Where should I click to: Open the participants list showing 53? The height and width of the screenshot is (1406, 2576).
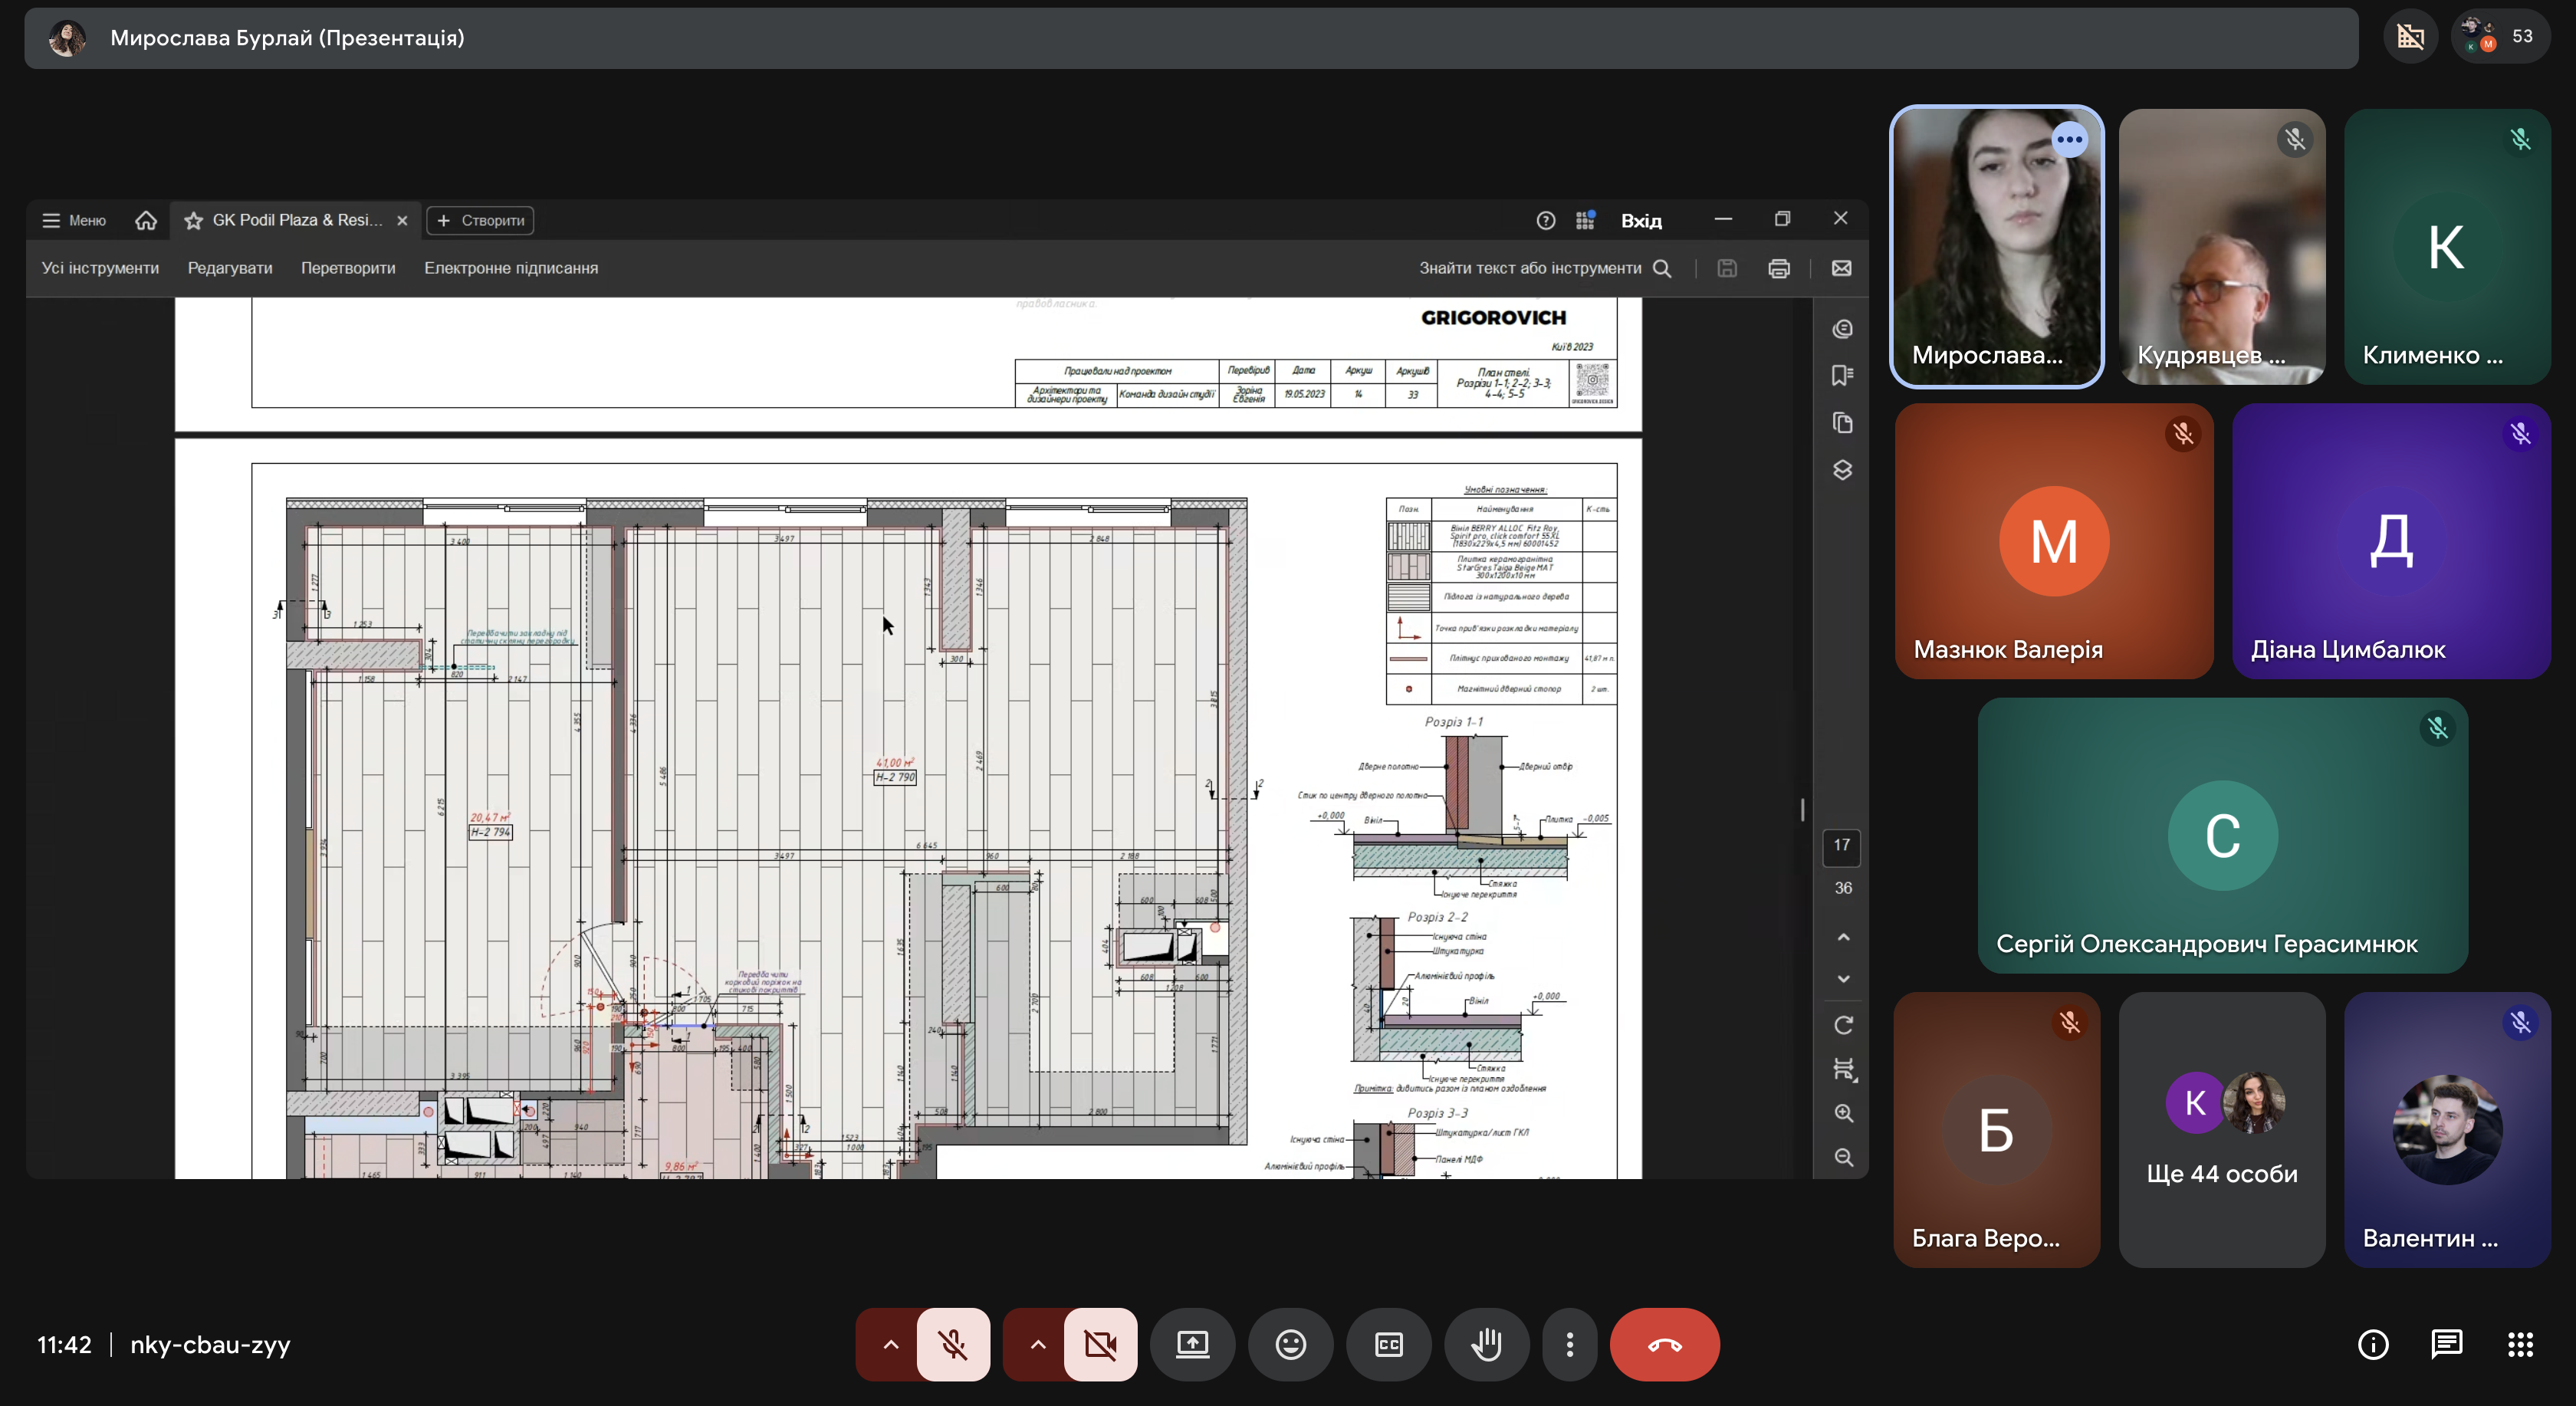2500,37
